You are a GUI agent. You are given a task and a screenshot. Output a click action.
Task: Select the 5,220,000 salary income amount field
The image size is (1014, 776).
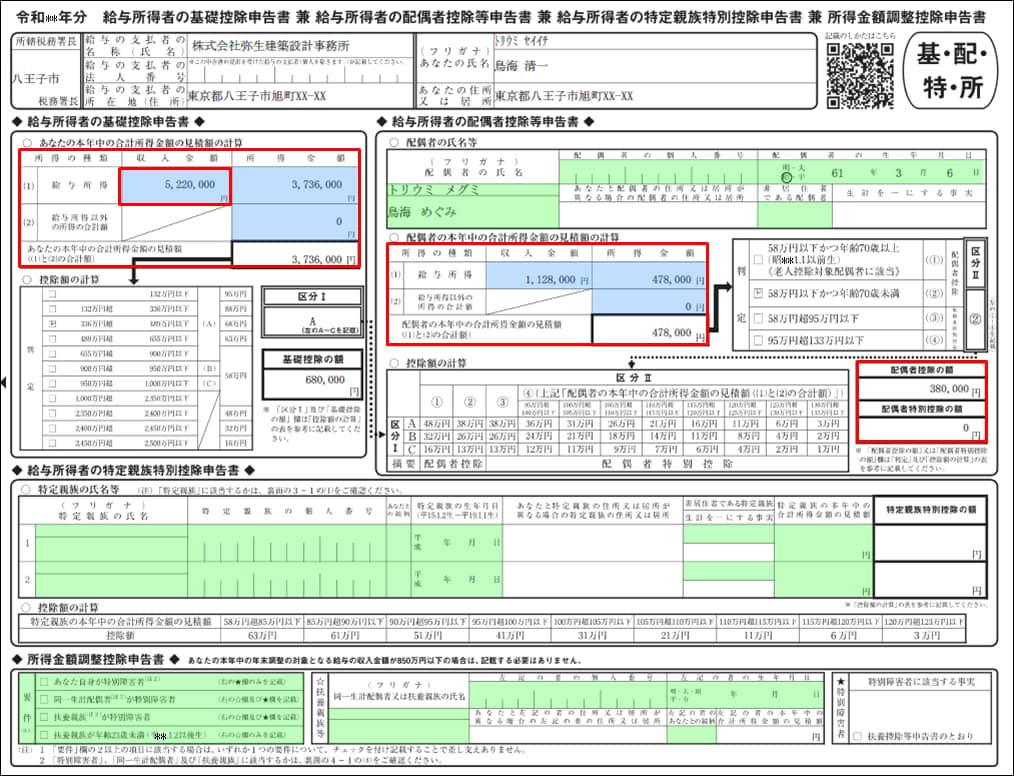coord(175,185)
